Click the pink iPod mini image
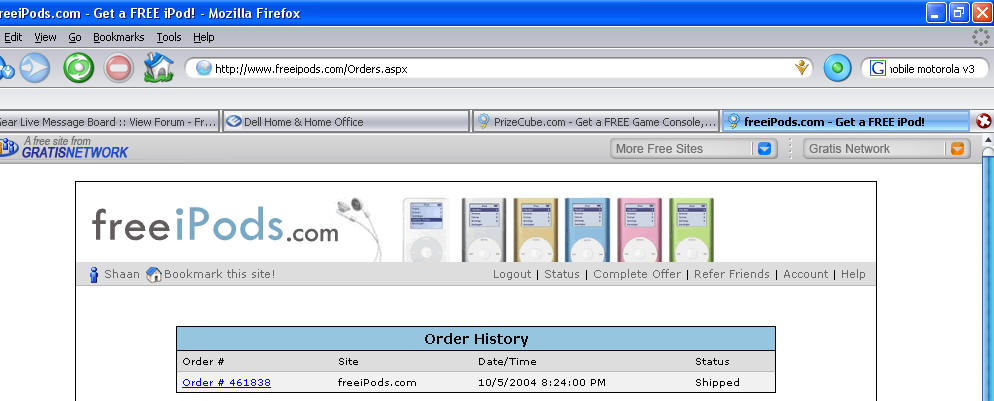Screen dimensions: 994x401 pyautogui.click(x=639, y=229)
